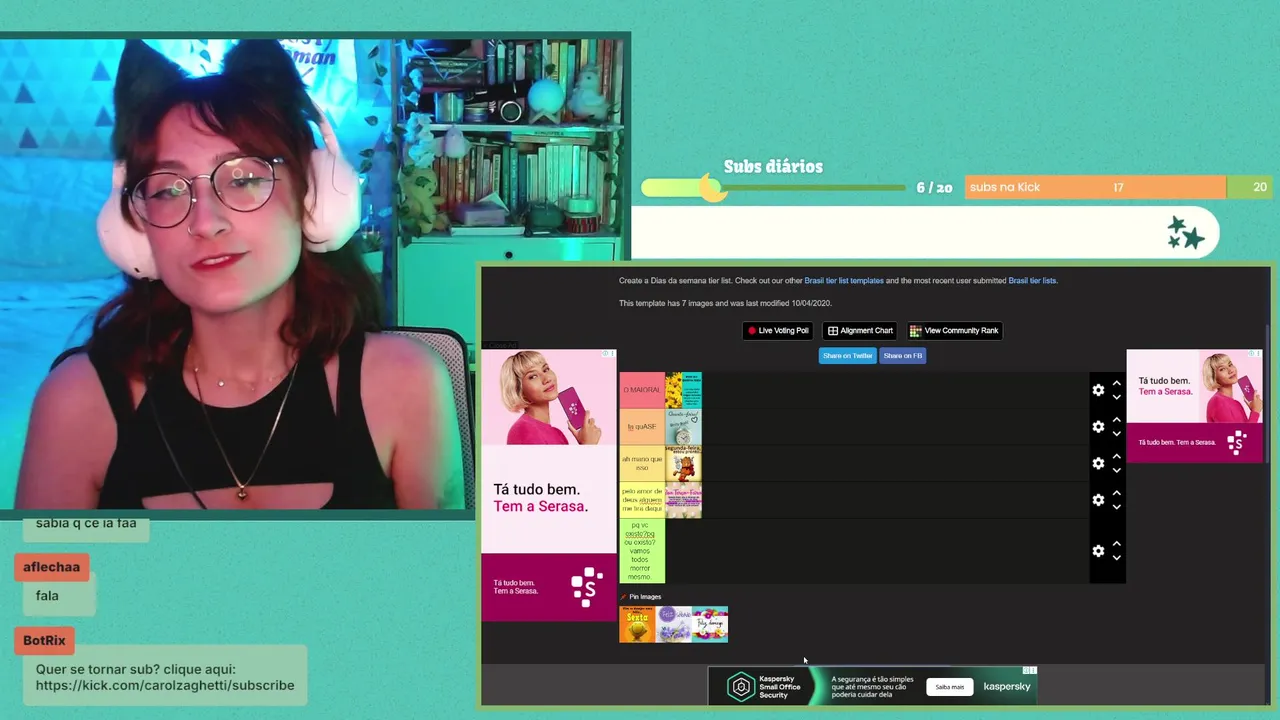Click the 'Pin Images' label
The width and height of the screenshot is (1280, 720).
645,597
